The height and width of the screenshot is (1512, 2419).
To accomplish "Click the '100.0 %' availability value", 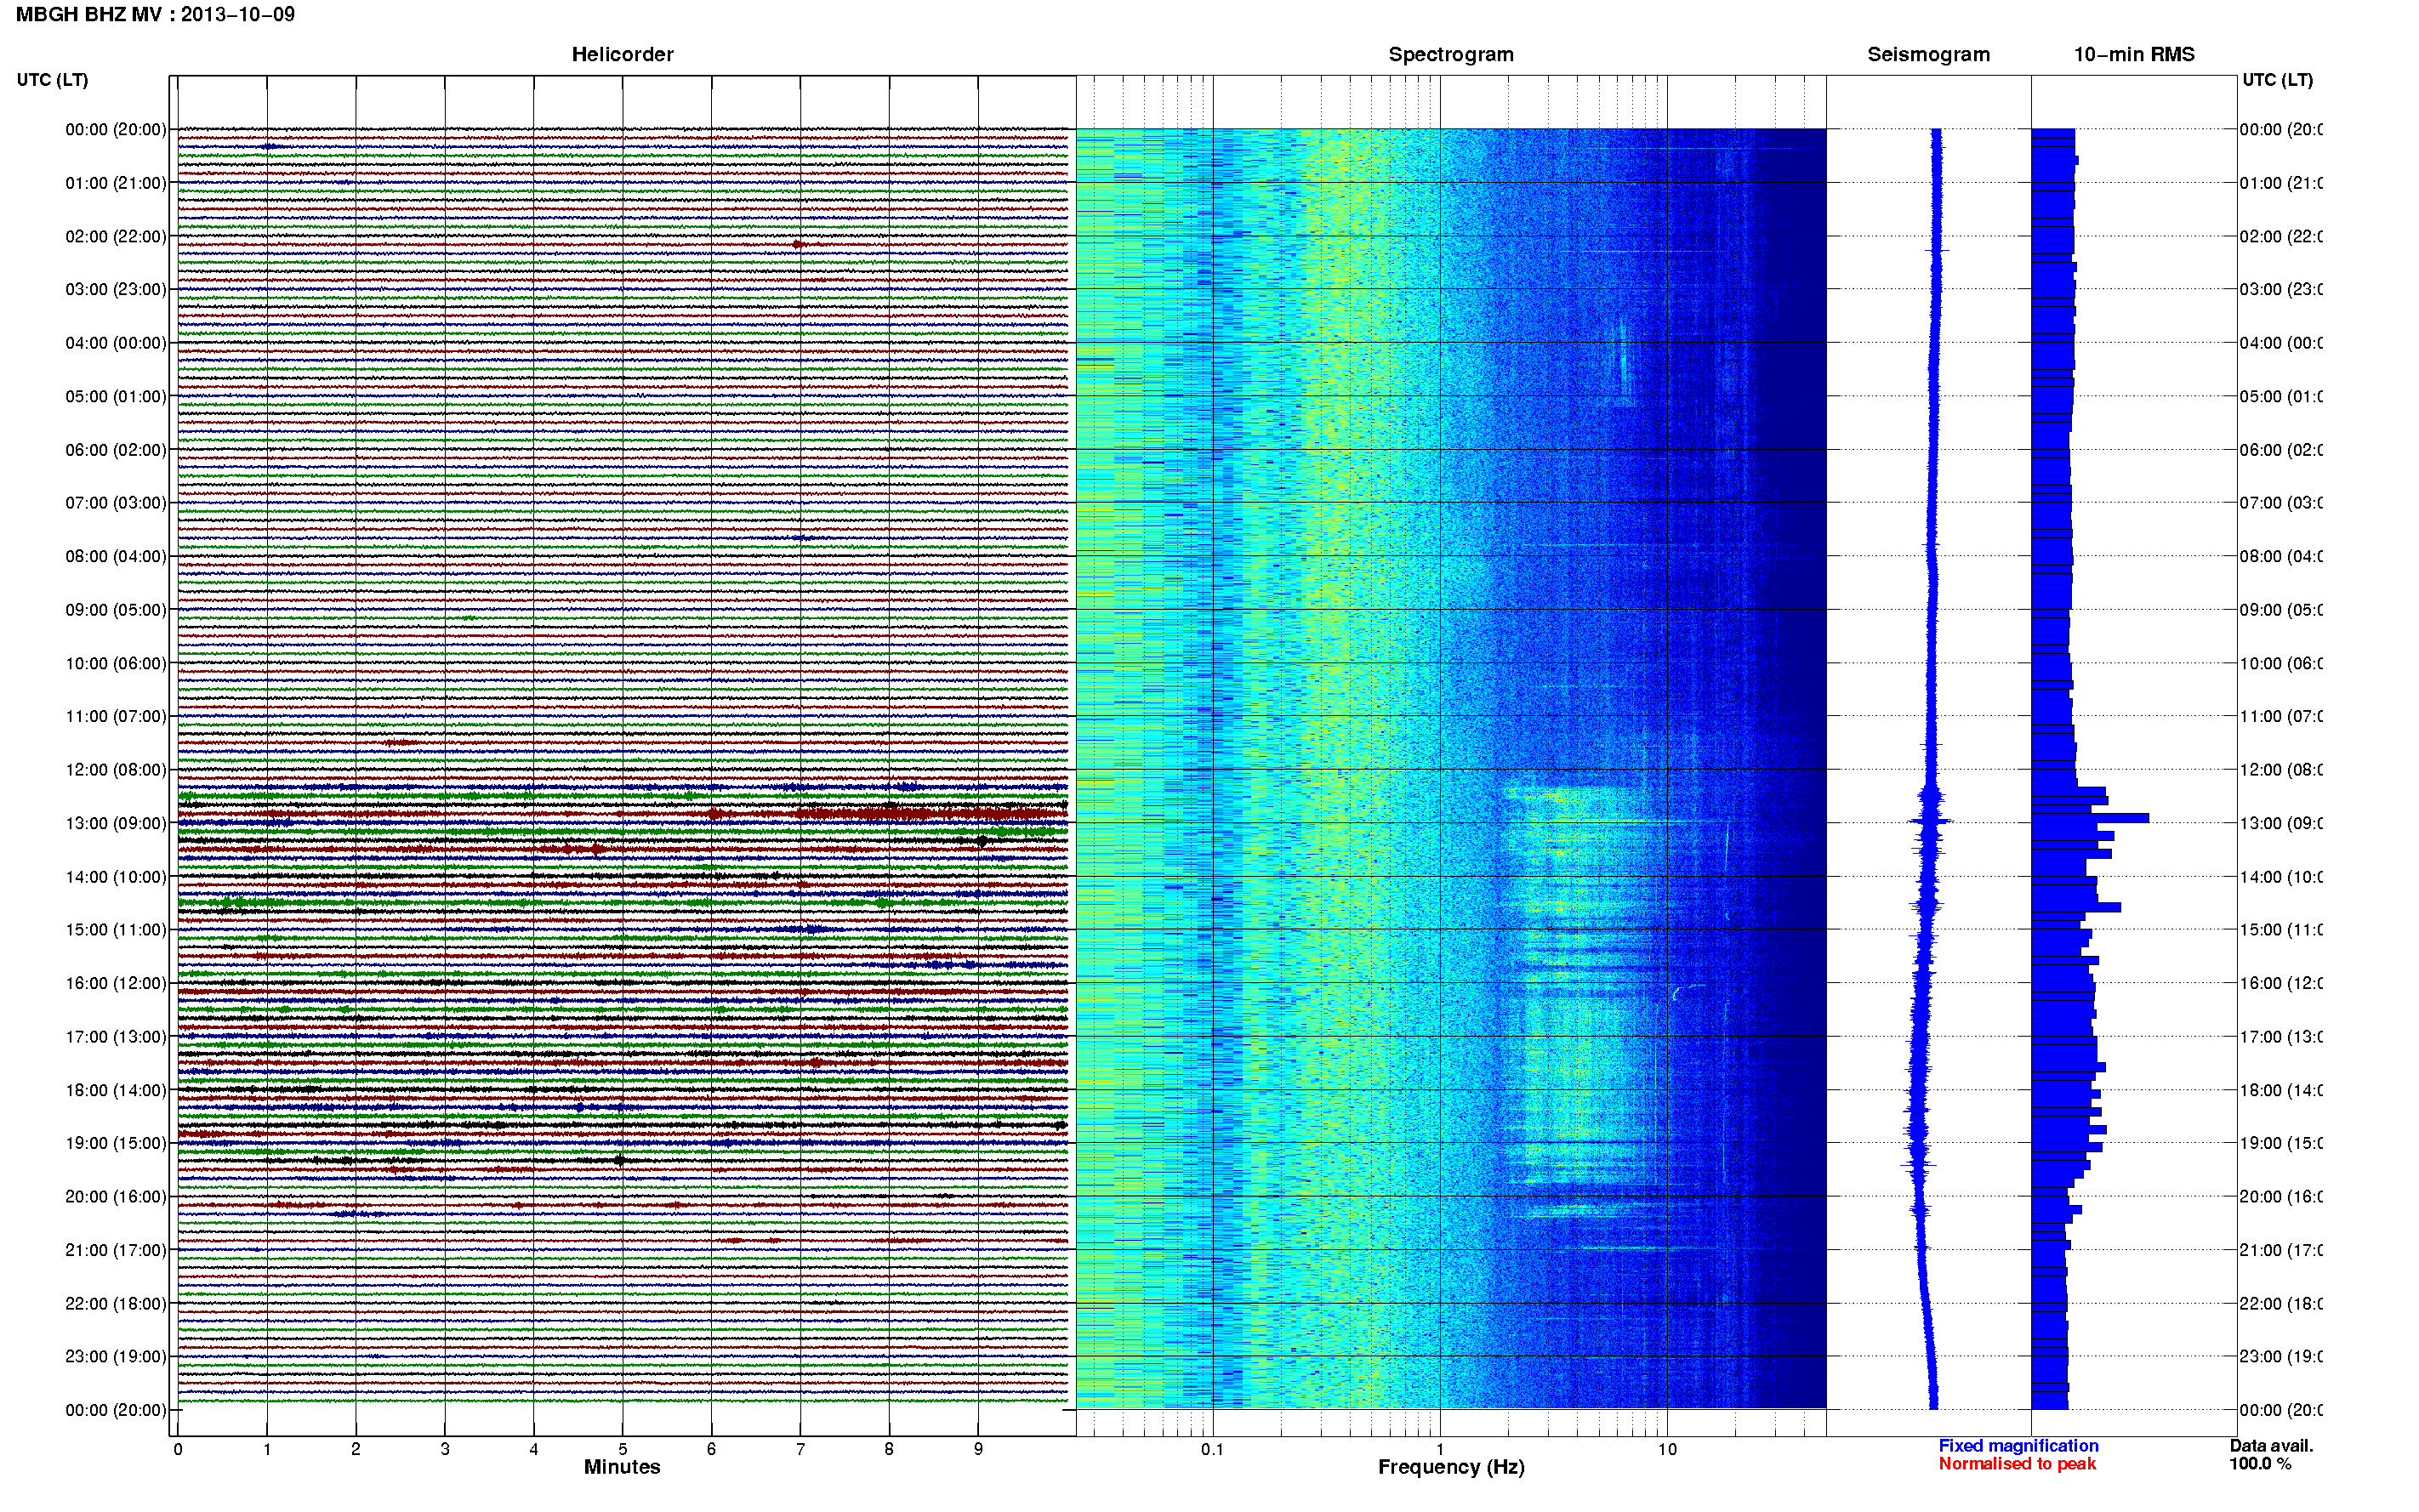I will [2260, 1464].
